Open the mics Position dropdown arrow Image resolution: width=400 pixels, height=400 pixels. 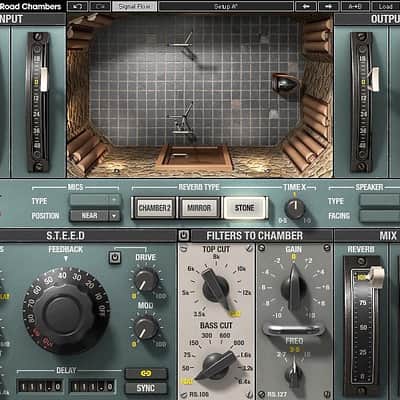pyautogui.click(x=114, y=216)
